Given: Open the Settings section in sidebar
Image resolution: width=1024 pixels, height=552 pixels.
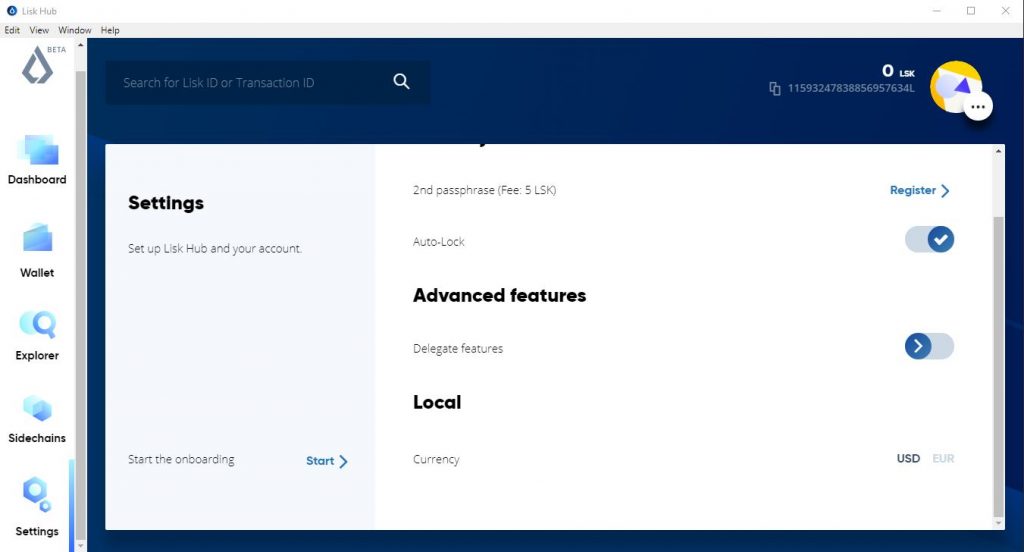Looking at the screenshot, I should pos(37,508).
